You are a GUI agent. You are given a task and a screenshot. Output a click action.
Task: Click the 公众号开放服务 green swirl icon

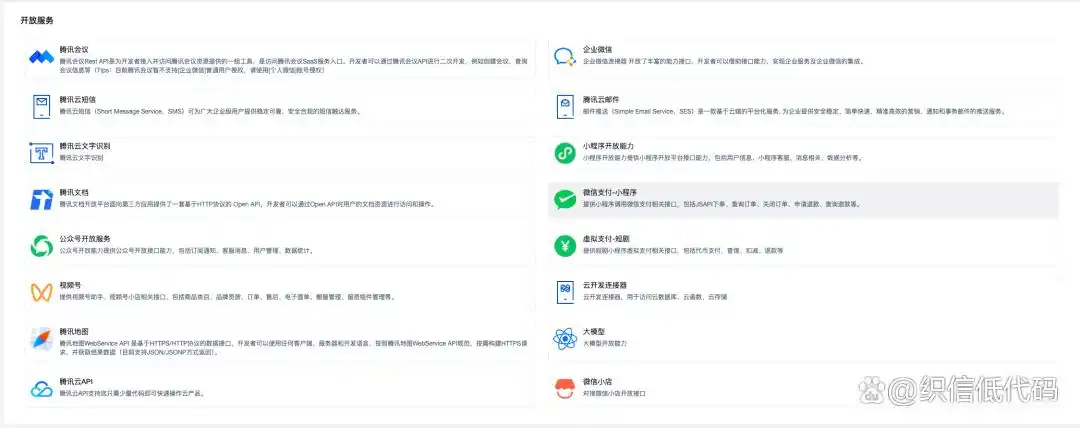pyautogui.click(x=41, y=246)
